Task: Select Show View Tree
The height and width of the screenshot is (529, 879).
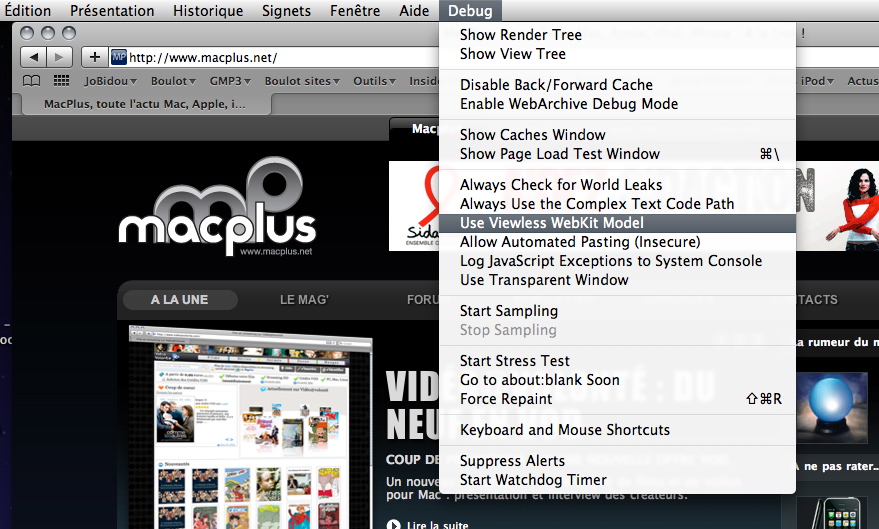Action: coord(617,54)
